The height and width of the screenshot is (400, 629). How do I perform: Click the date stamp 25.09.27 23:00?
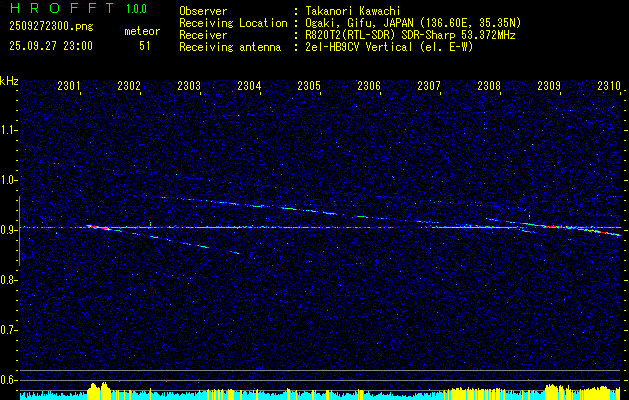(51, 46)
